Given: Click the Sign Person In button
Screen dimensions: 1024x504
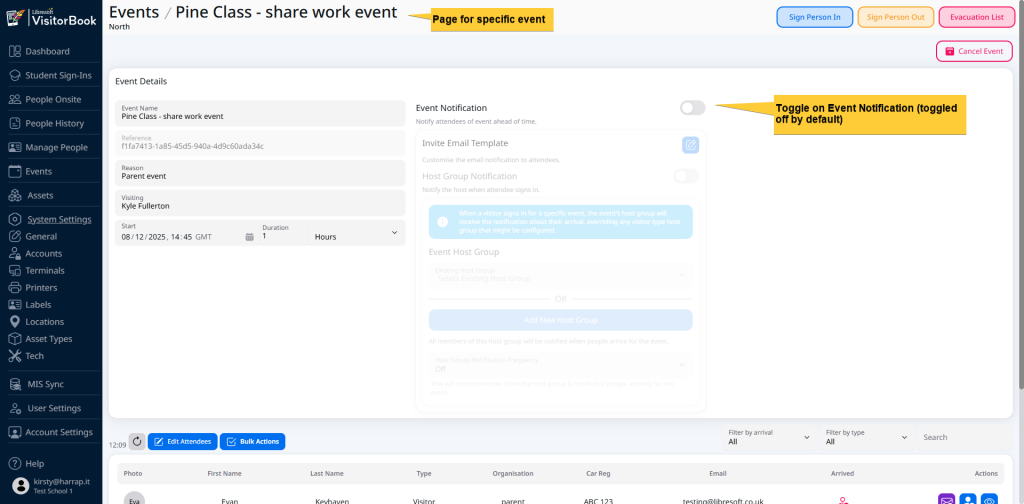Looking at the screenshot, I should pyautogui.click(x=814, y=17).
